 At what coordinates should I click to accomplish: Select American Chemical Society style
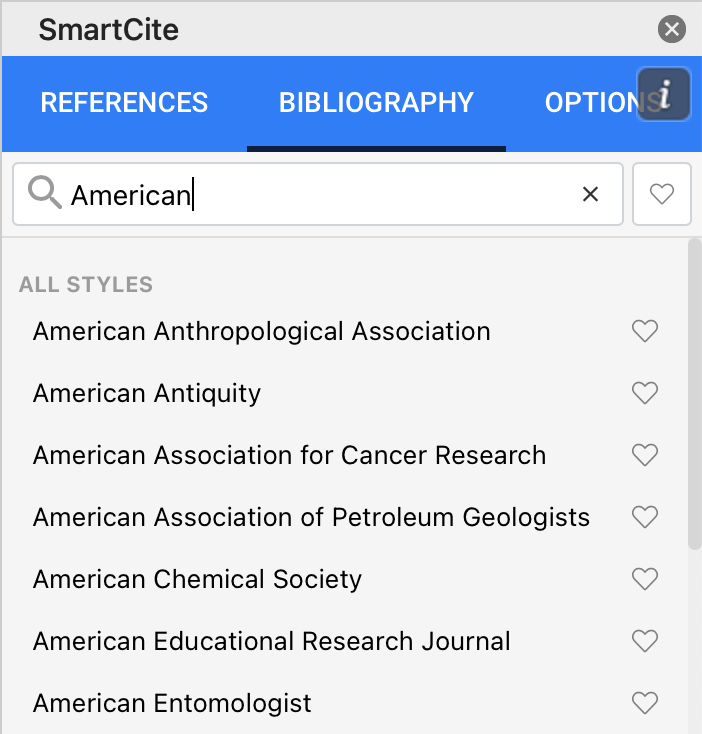coord(197,579)
